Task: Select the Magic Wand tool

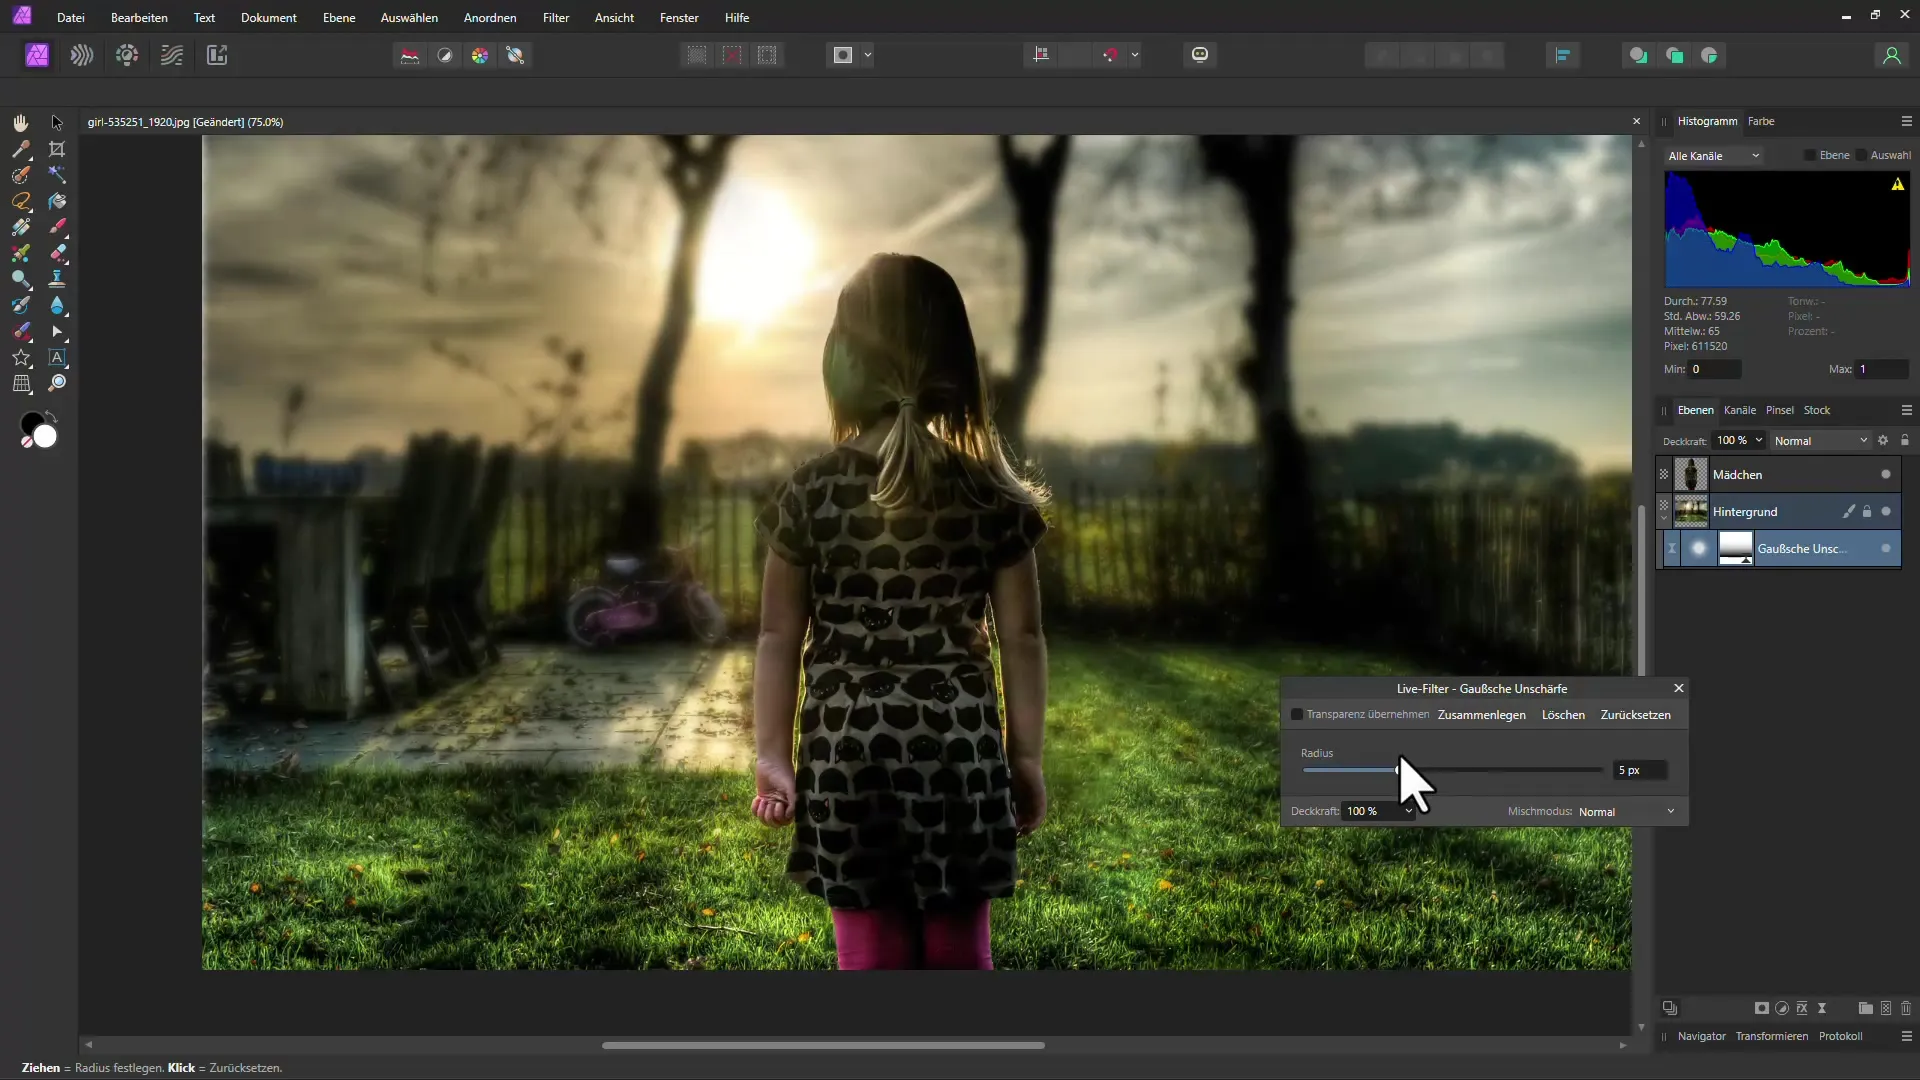Action: [x=57, y=173]
